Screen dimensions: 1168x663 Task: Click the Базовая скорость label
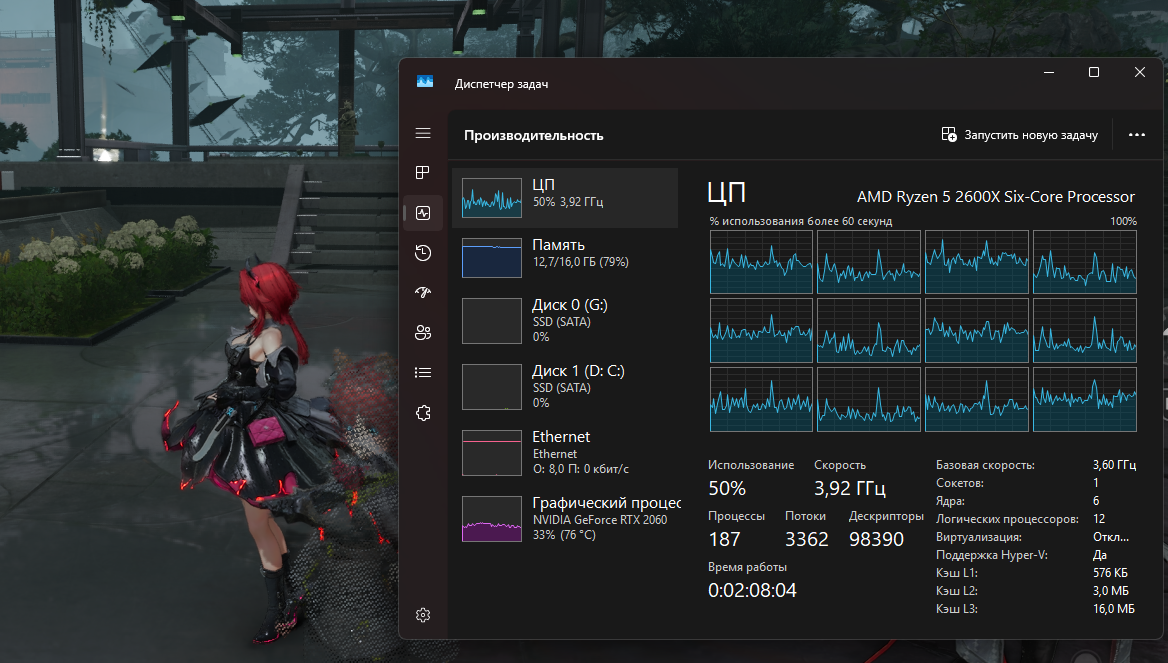(x=985, y=465)
